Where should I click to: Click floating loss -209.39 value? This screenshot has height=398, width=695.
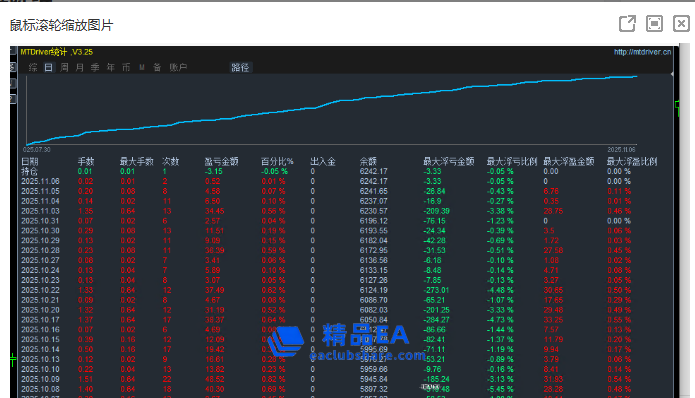click(436, 211)
